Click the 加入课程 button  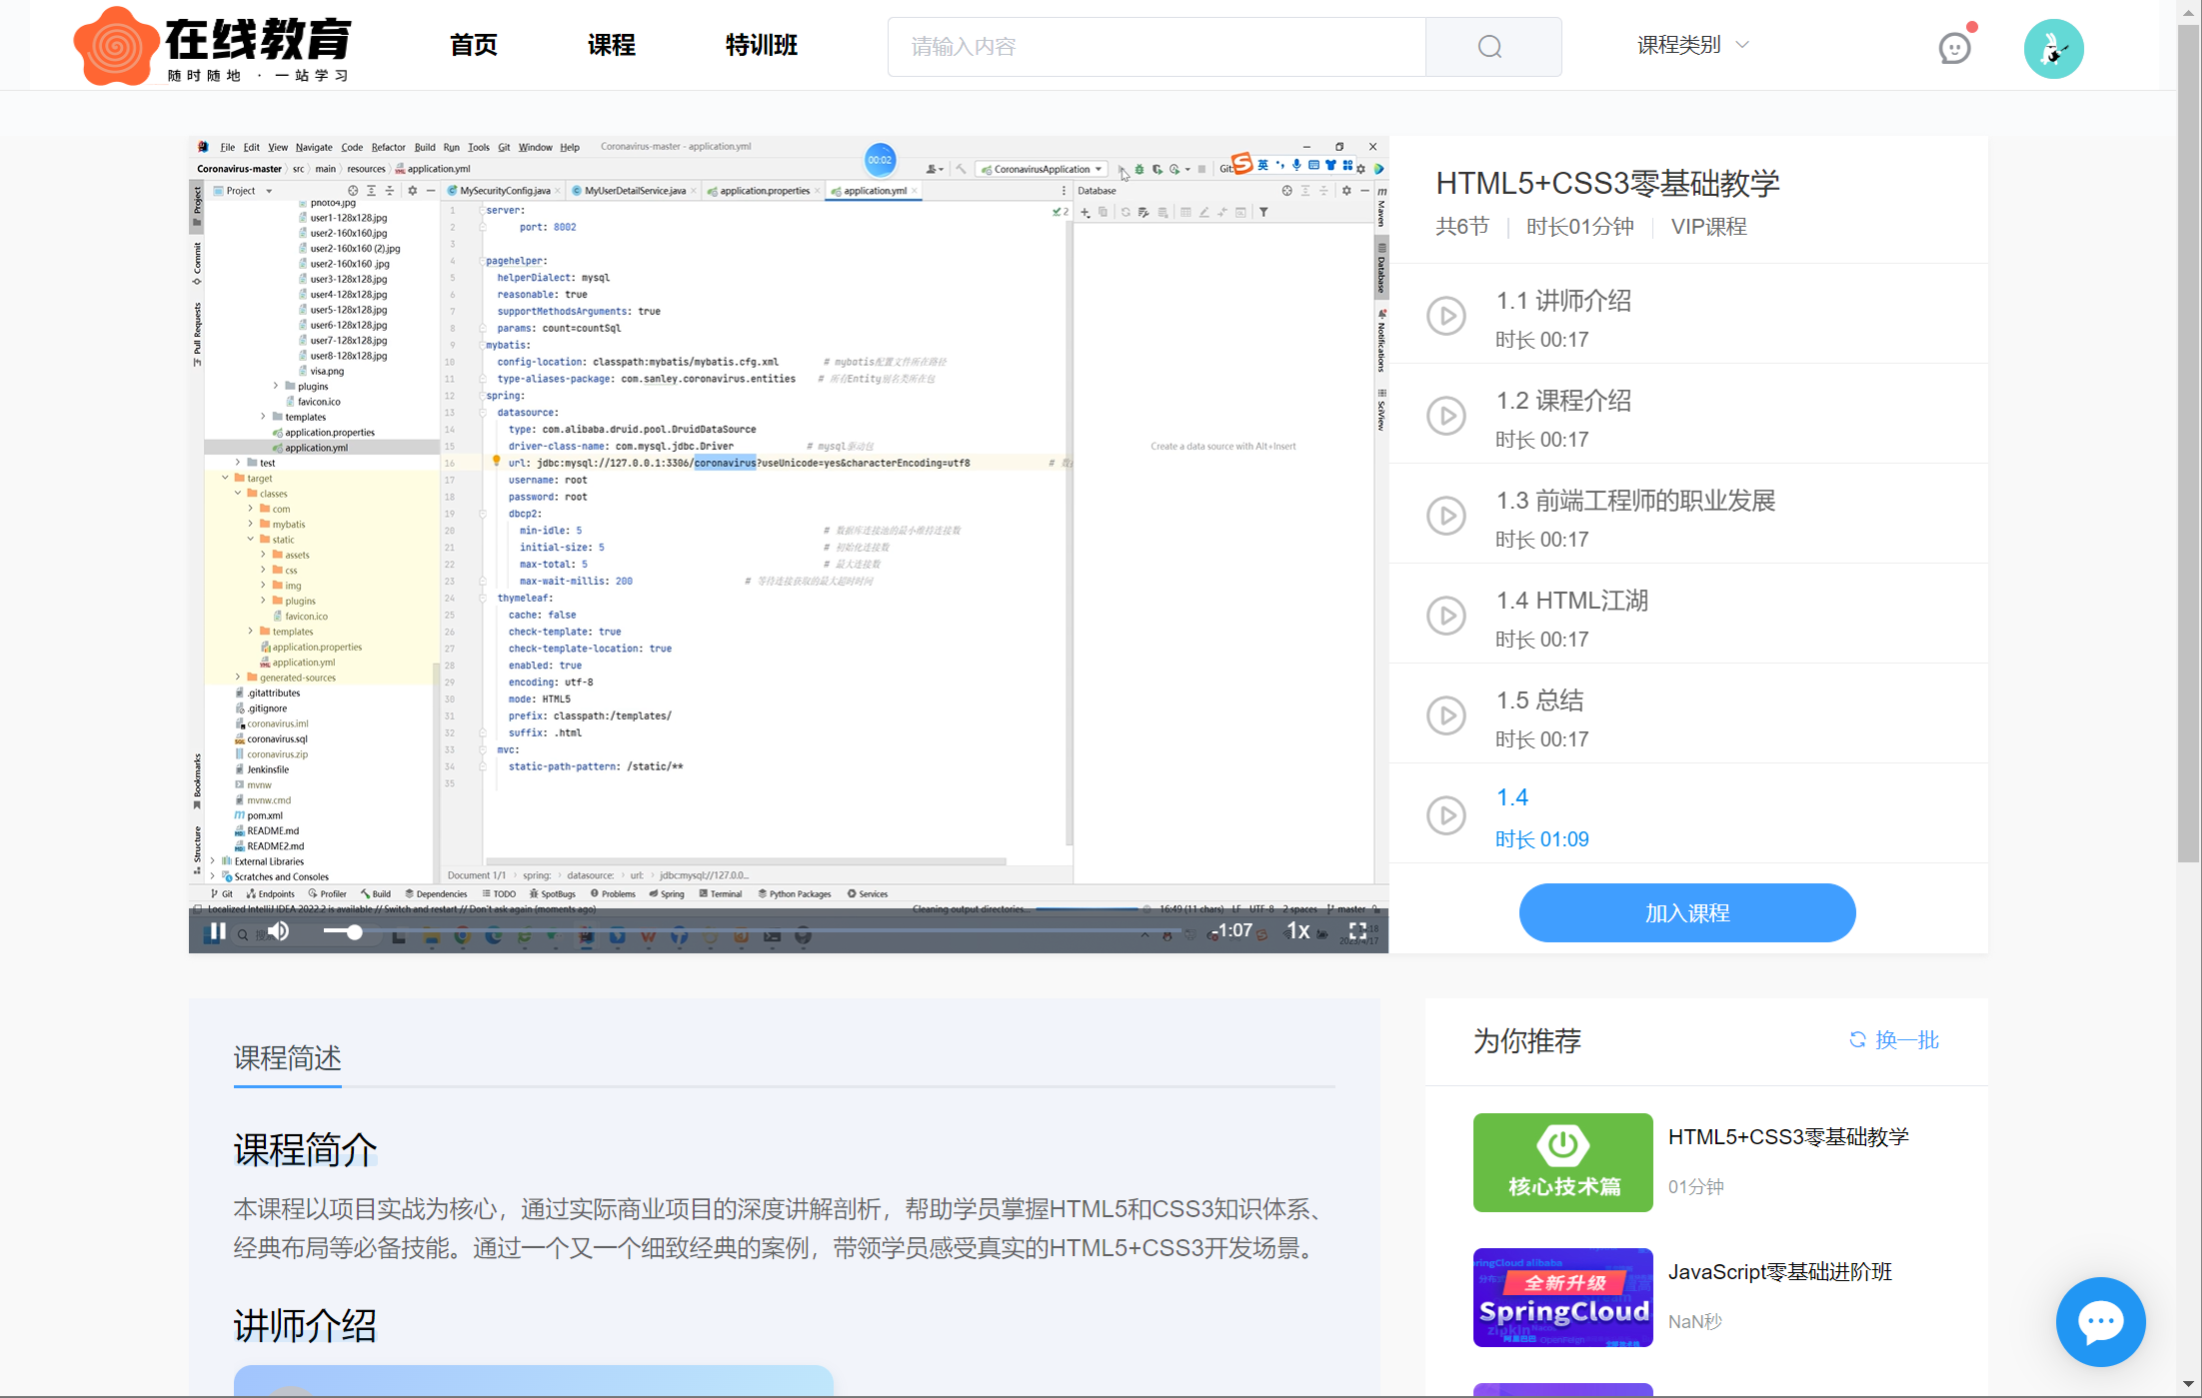coord(1687,913)
